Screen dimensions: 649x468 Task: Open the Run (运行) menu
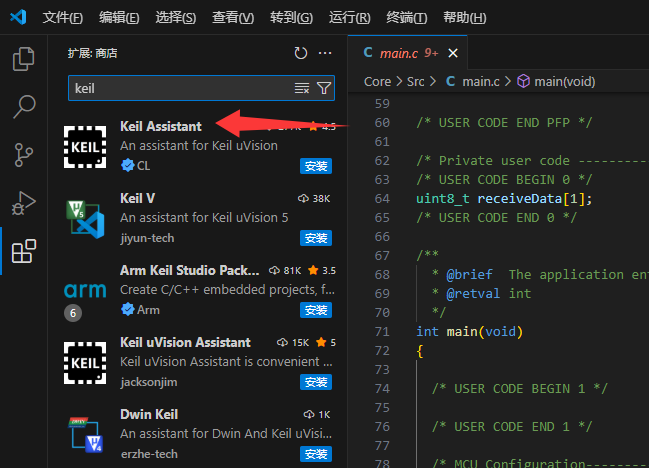(x=349, y=17)
